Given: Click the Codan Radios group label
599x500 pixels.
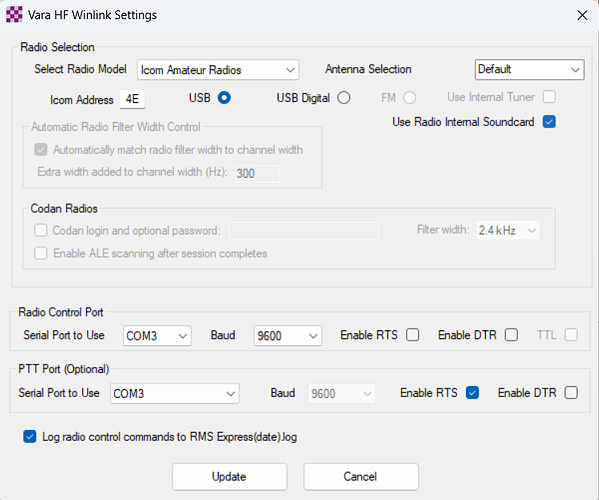Looking at the screenshot, I should [x=64, y=209].
